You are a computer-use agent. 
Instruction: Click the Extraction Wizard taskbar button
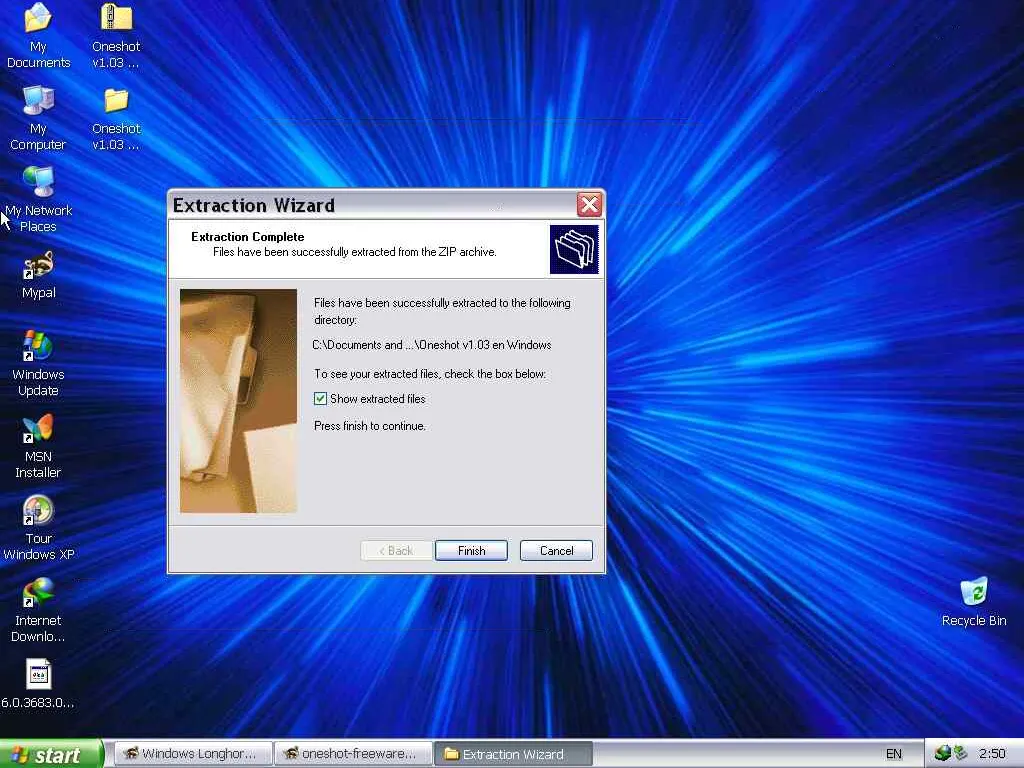(513, 754)
